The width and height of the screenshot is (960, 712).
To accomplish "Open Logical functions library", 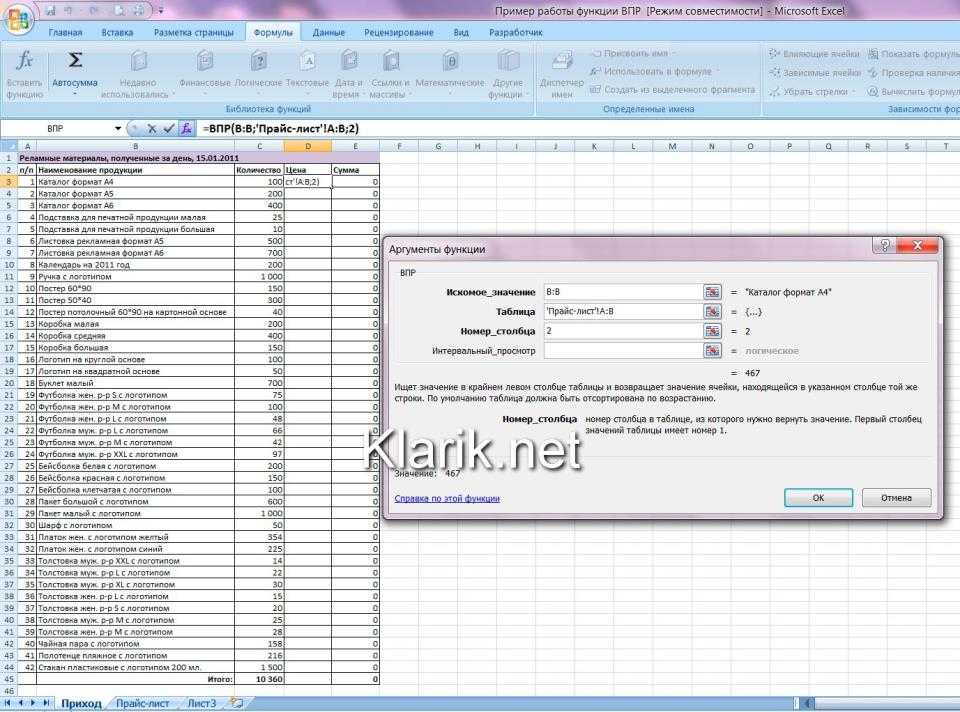I will click(258, 70).
